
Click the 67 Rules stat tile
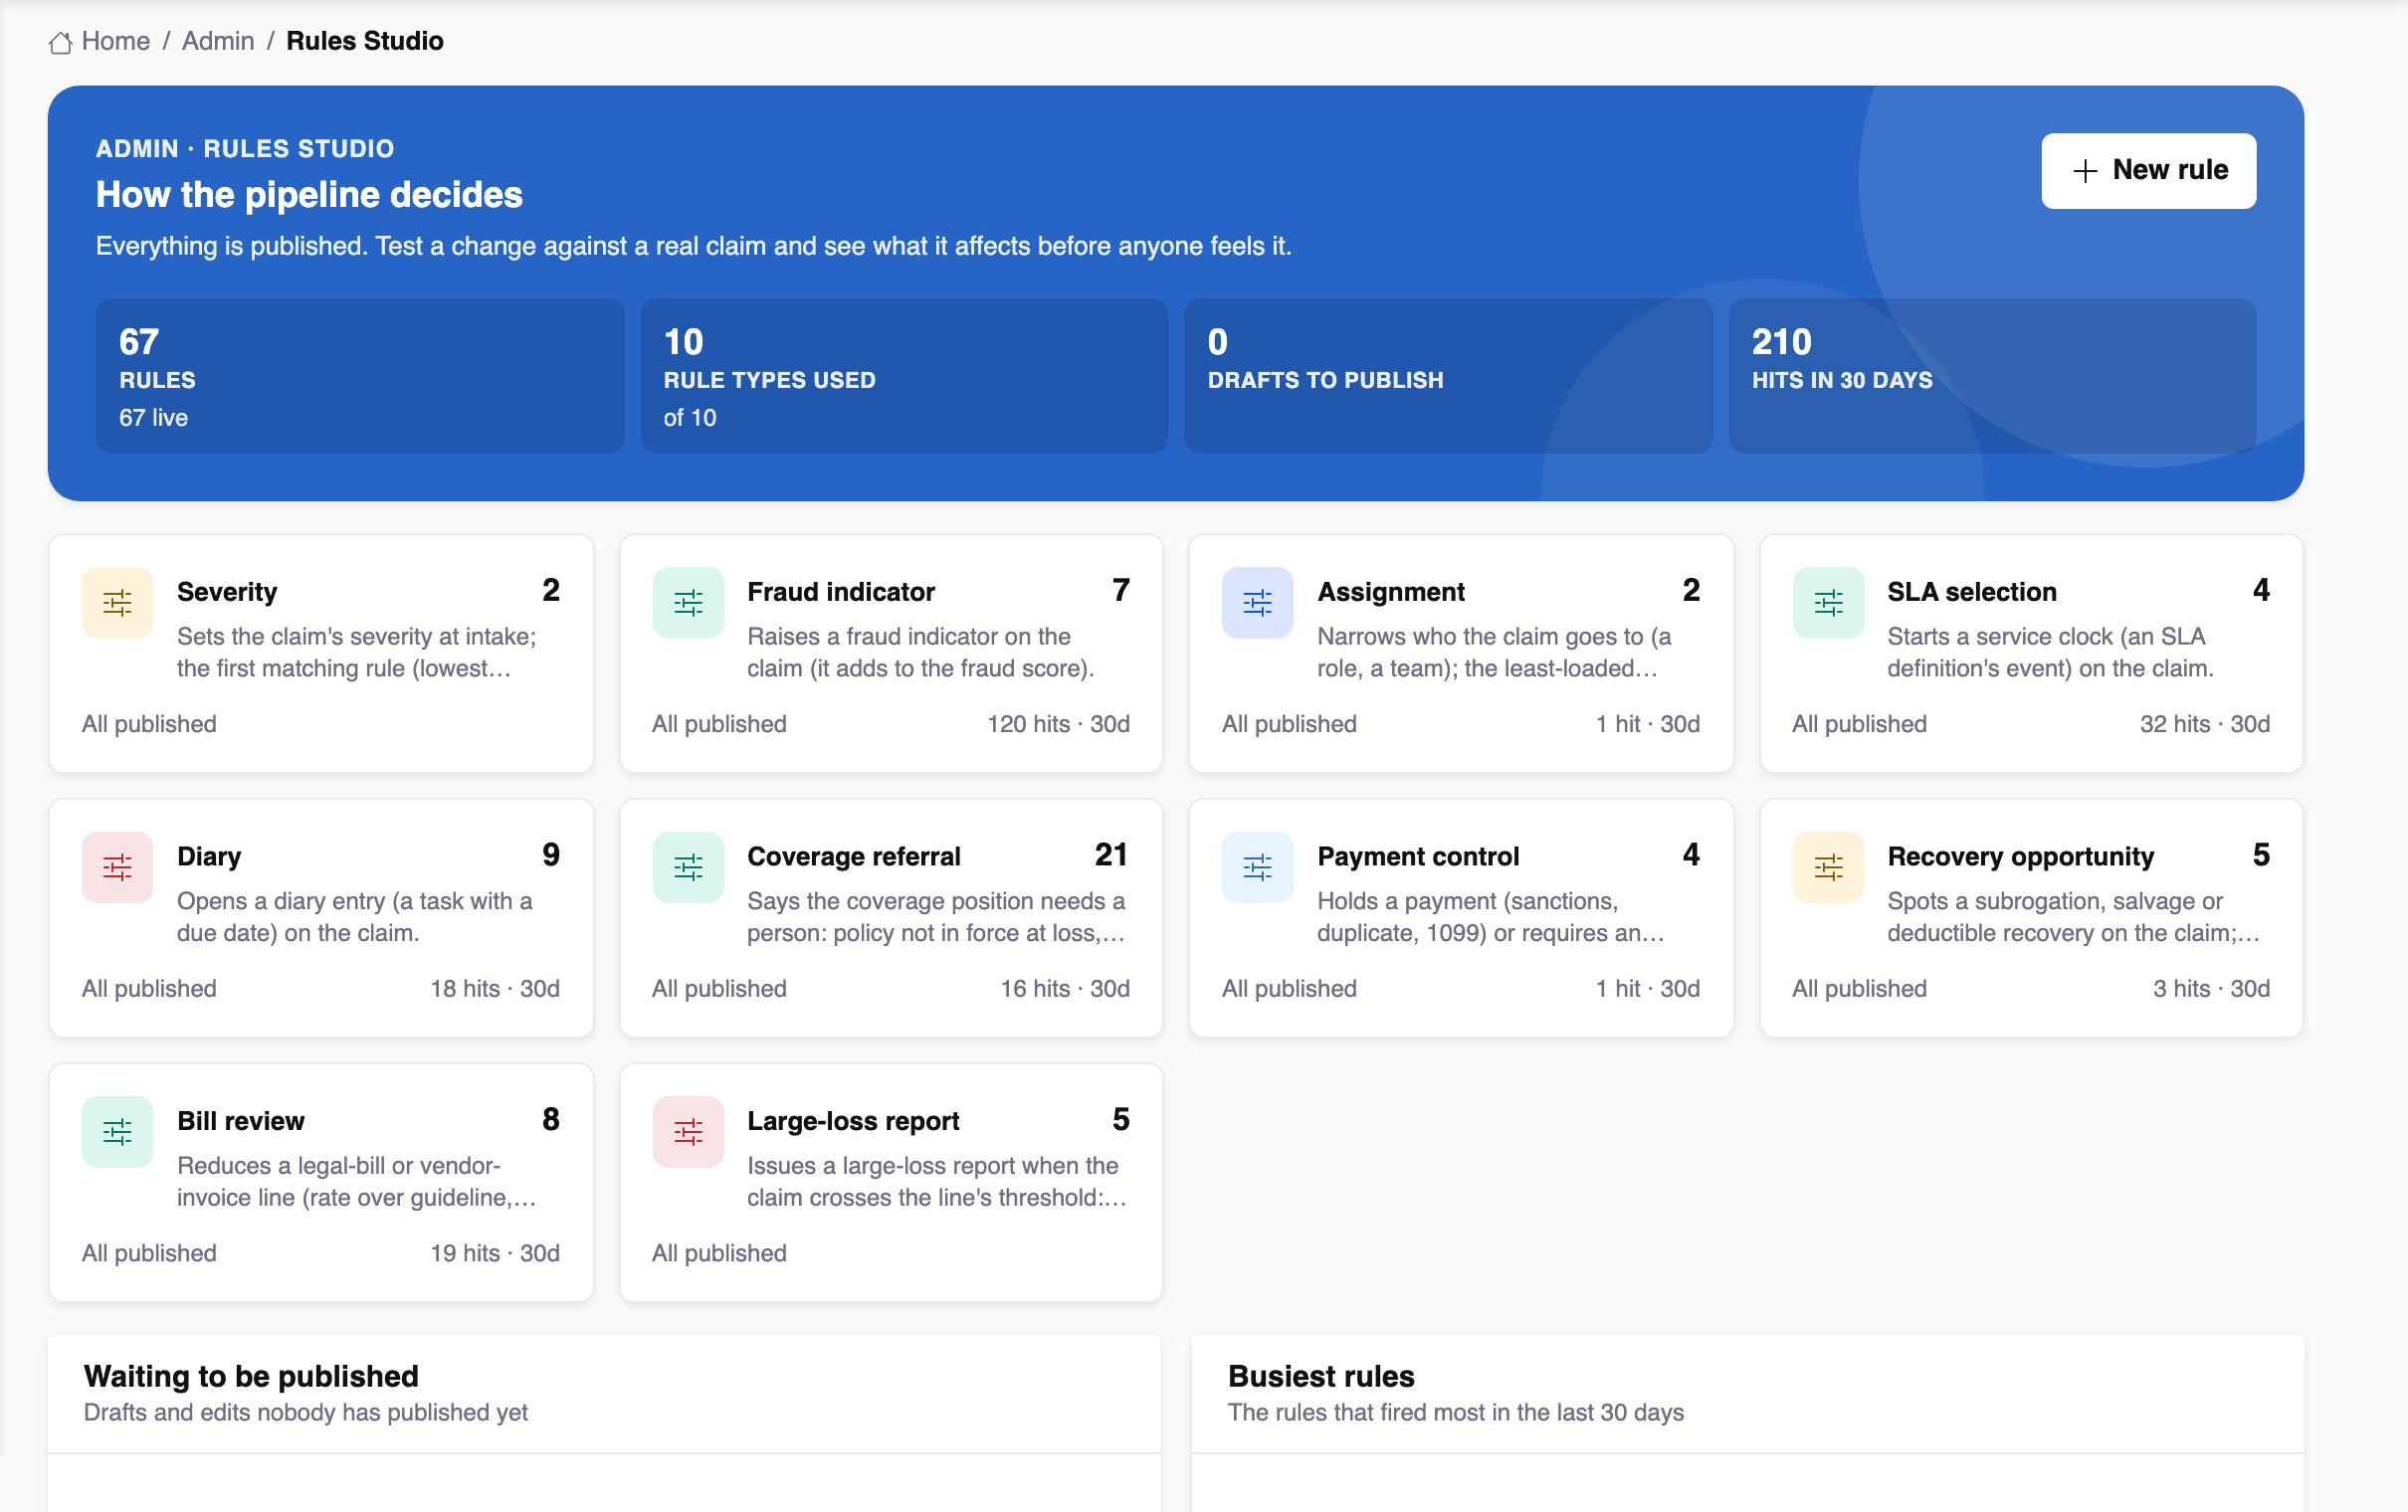(x=360, y=376)
